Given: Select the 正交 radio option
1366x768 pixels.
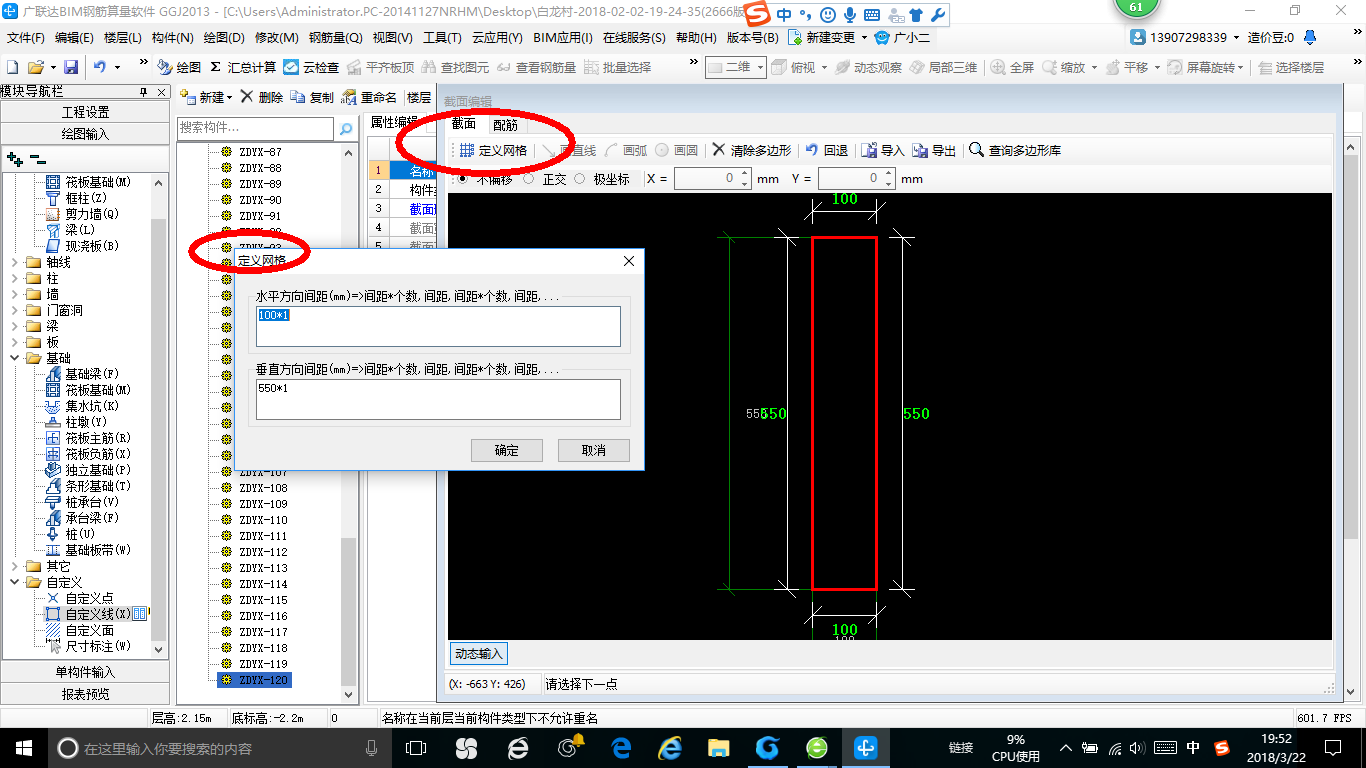Looking at the screenshot, I should point(528,179).
